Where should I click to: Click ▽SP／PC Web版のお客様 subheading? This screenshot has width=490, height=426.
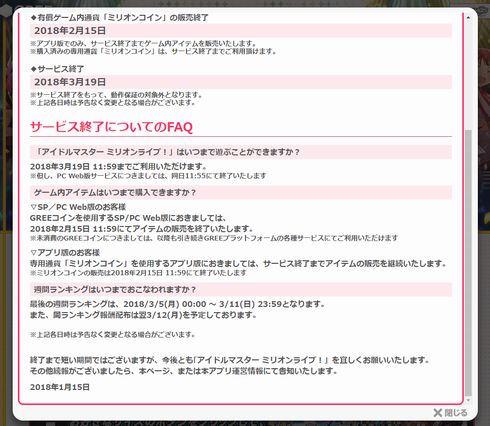tap(78, 207)
